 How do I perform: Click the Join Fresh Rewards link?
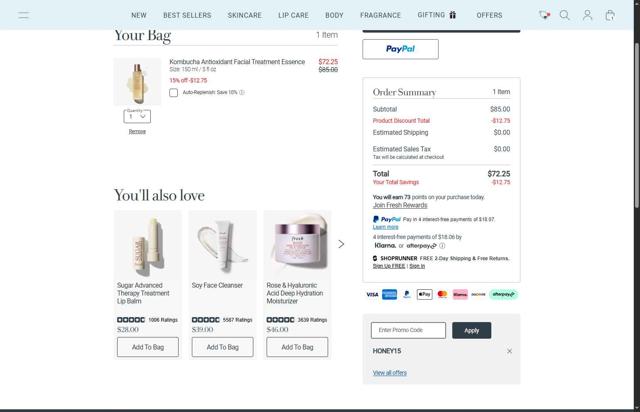[400, 205]
